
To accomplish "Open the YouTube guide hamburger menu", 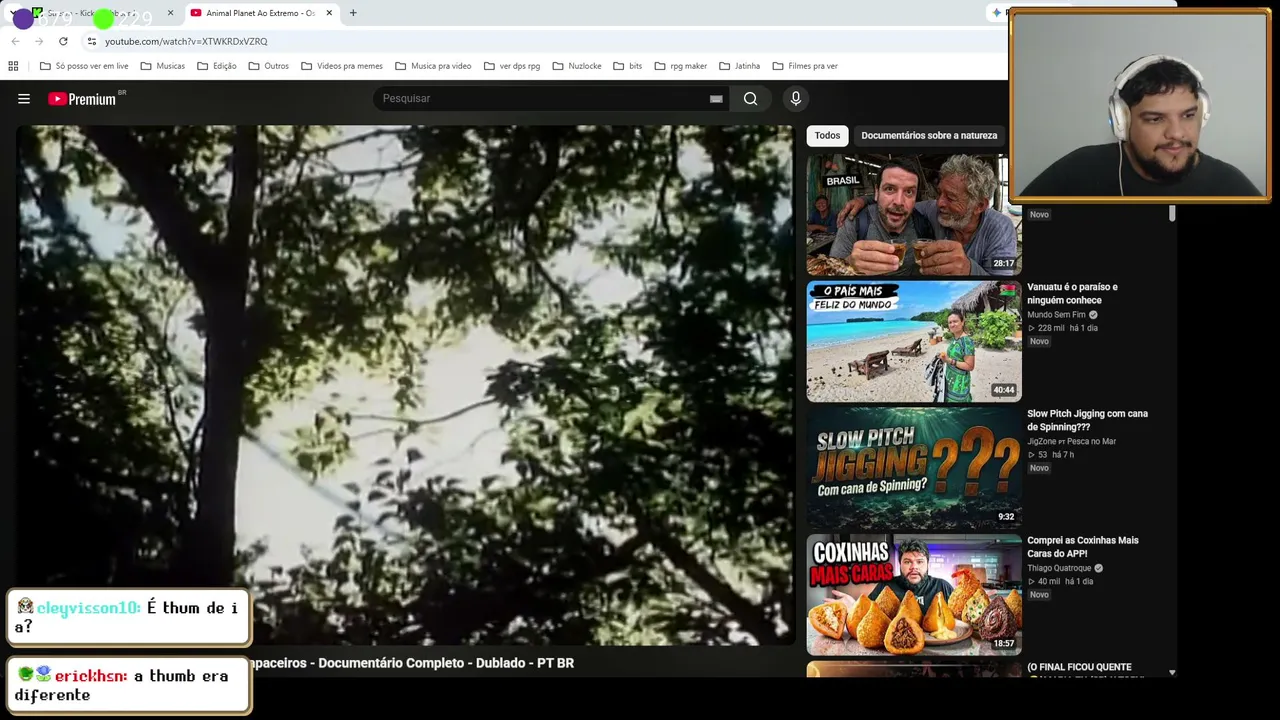I will pos(24,99).
